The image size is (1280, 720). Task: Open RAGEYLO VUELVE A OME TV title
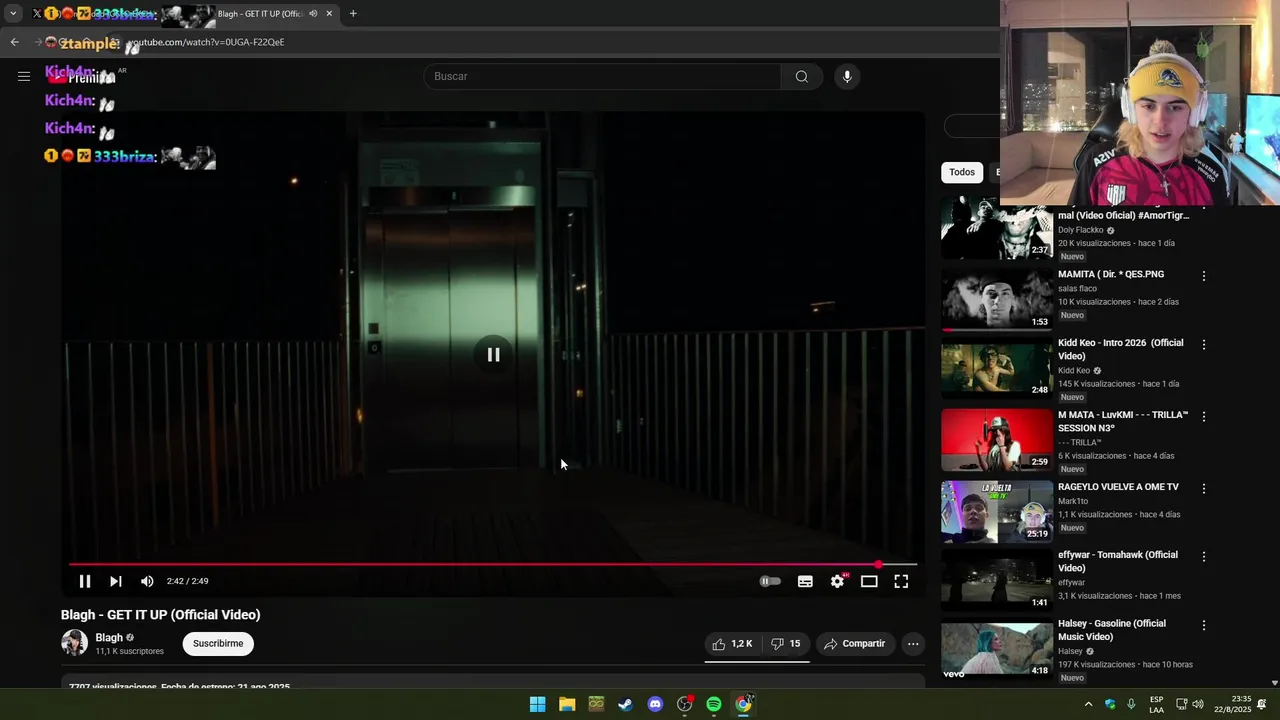[1118, 487]
